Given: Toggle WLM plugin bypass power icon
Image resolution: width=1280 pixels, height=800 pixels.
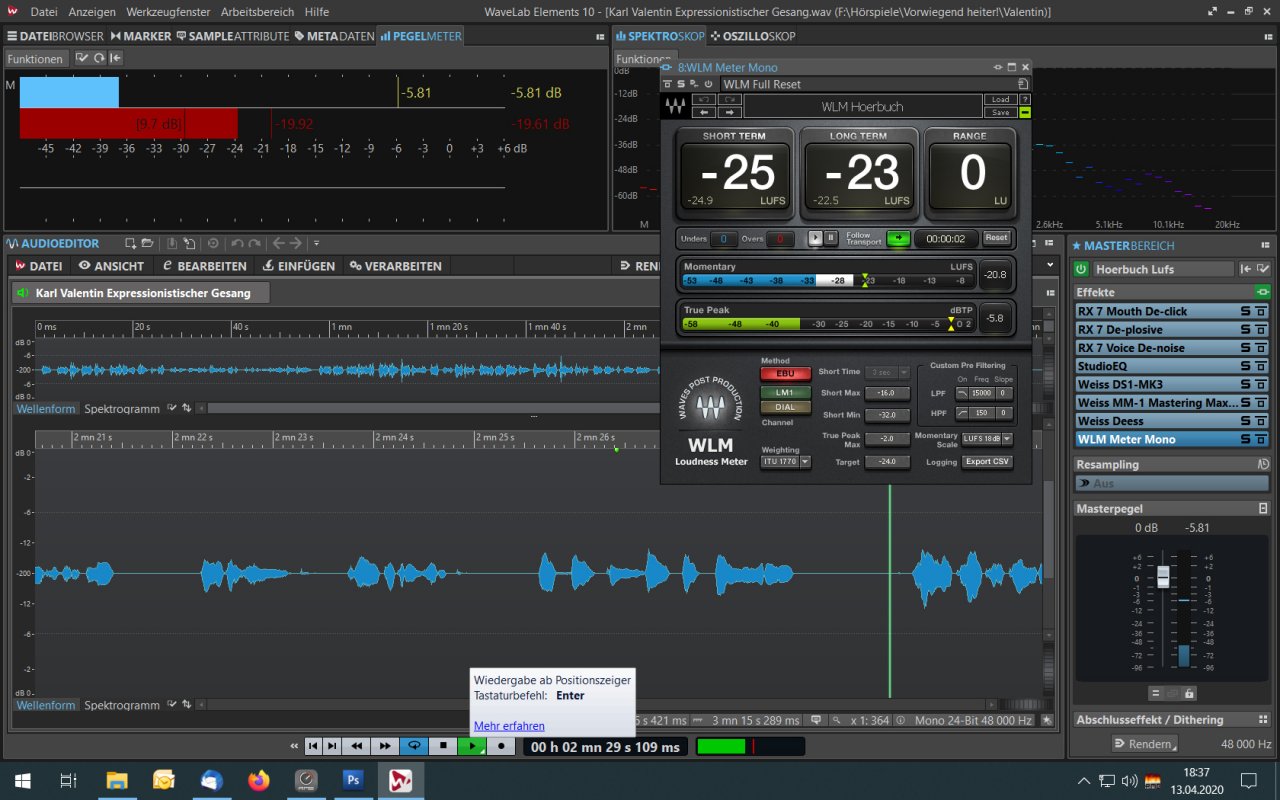Looking at the screenshot, I should 709,84.
